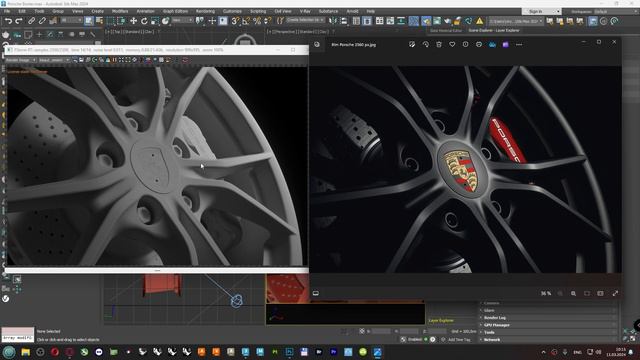Toggle the Angle Snap icon
The height and width of the screenshot is (360, 640).
(x=246, y=21)
